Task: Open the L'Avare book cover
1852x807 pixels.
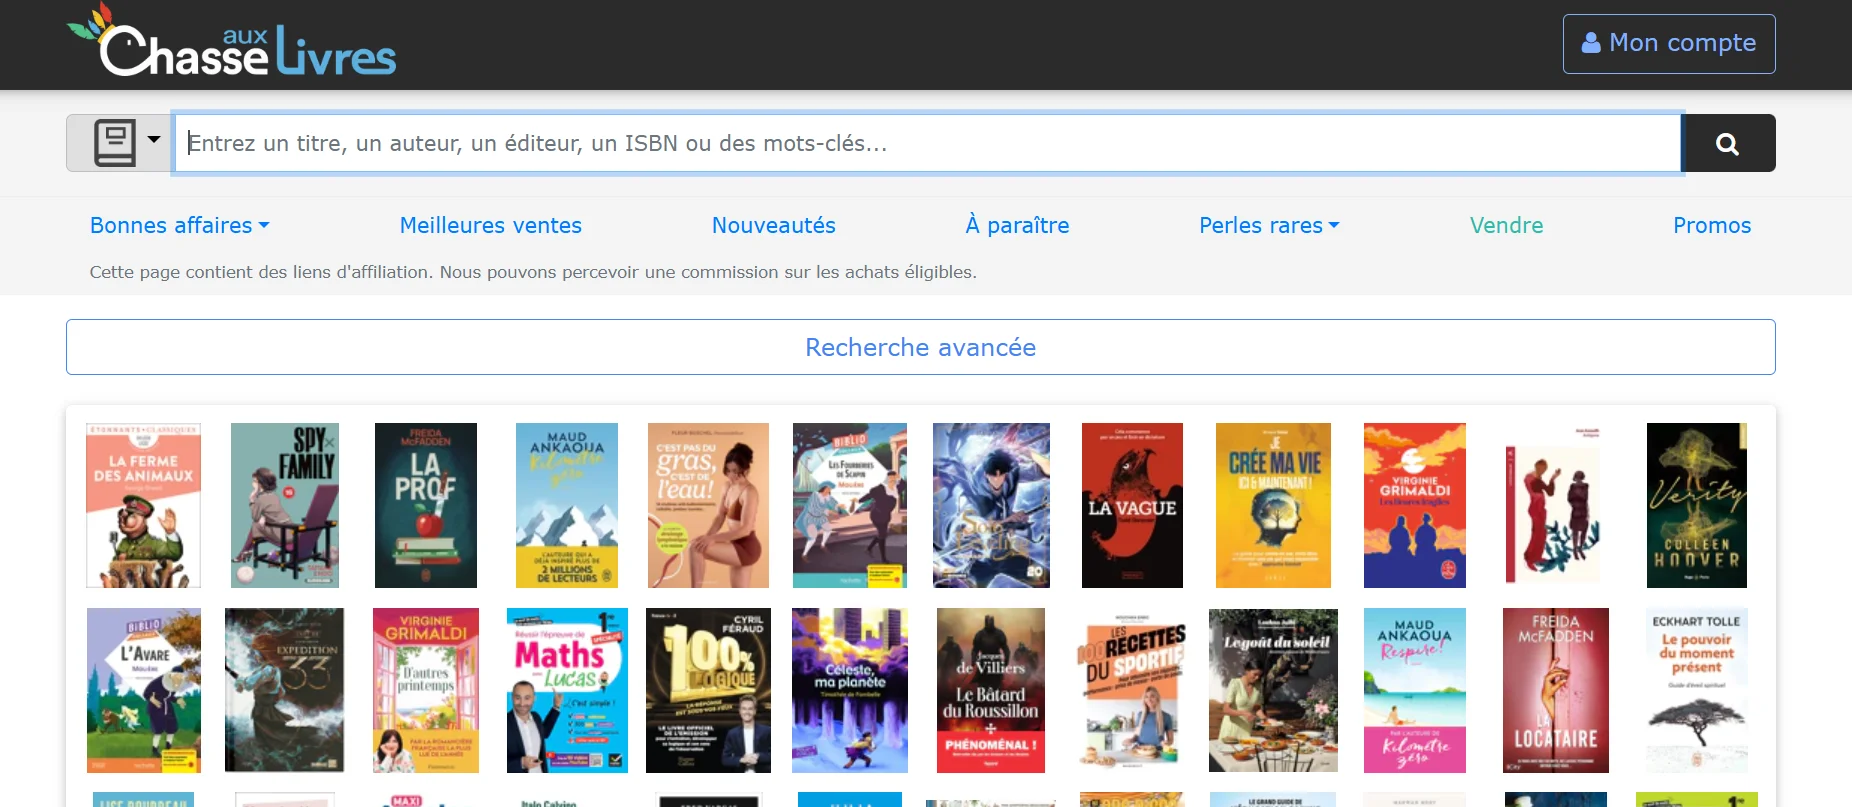Action: point(144,690)
